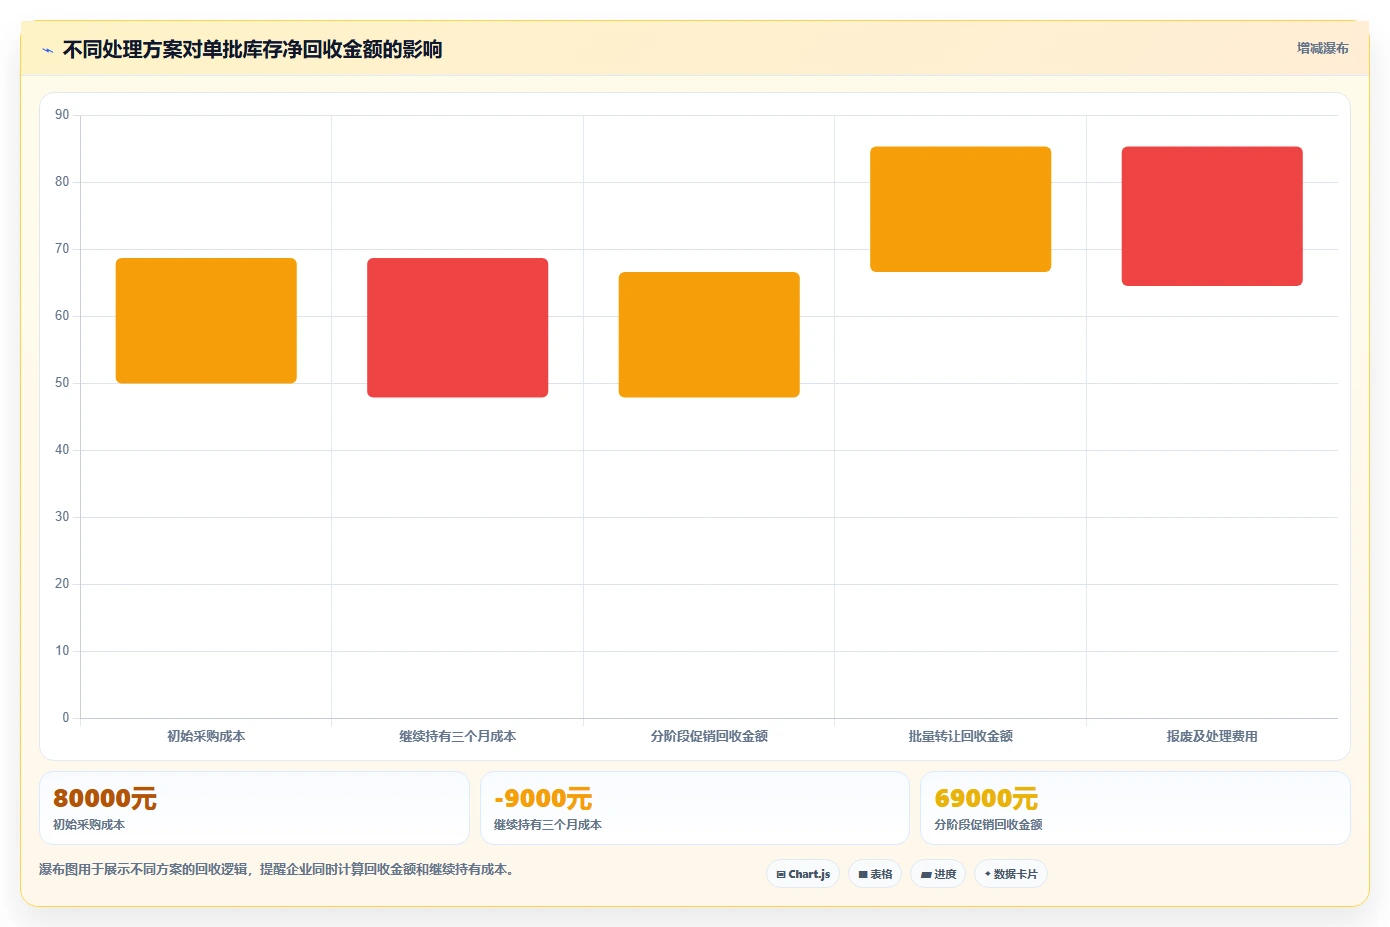Click the red 报废及处理费用 bar
The image size is (1390, 927).
tap(1212, 216)
